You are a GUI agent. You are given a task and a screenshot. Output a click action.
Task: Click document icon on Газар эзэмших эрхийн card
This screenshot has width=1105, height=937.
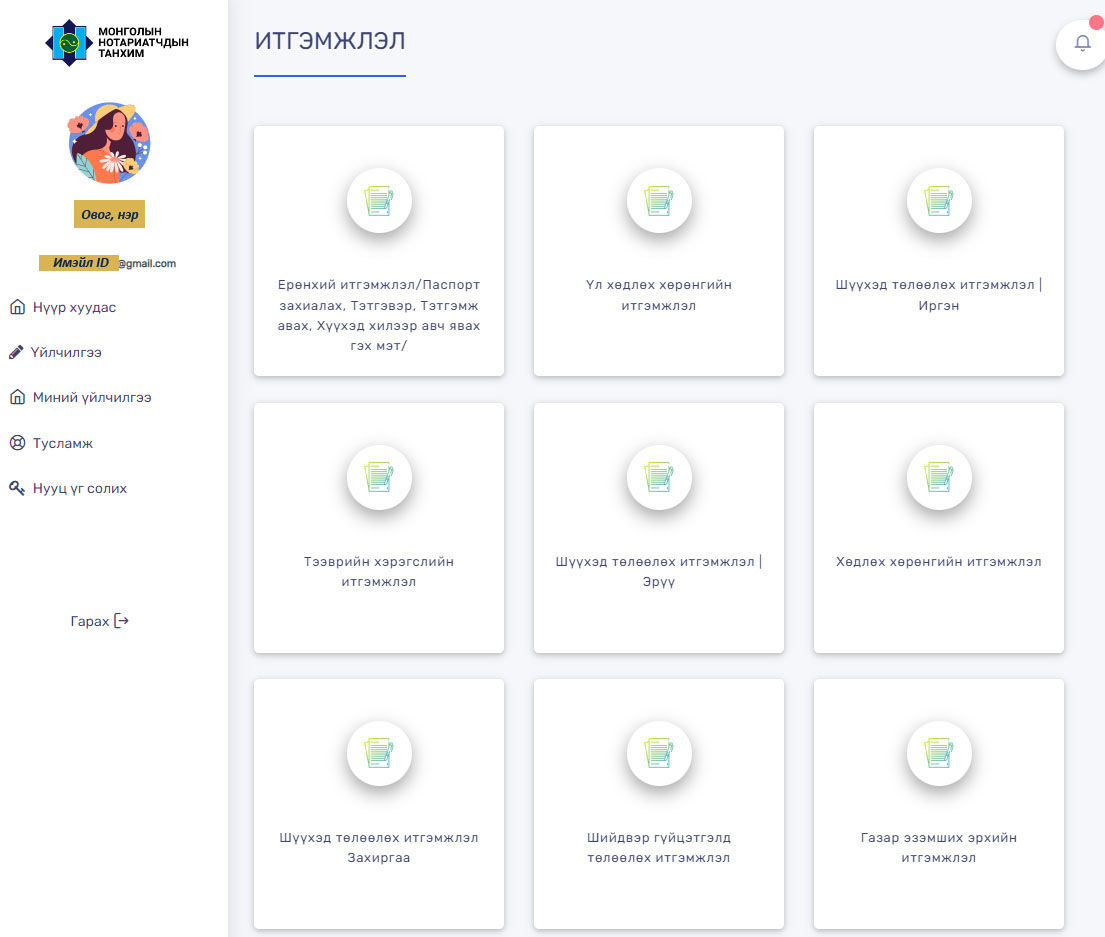(x=939, y=753)
